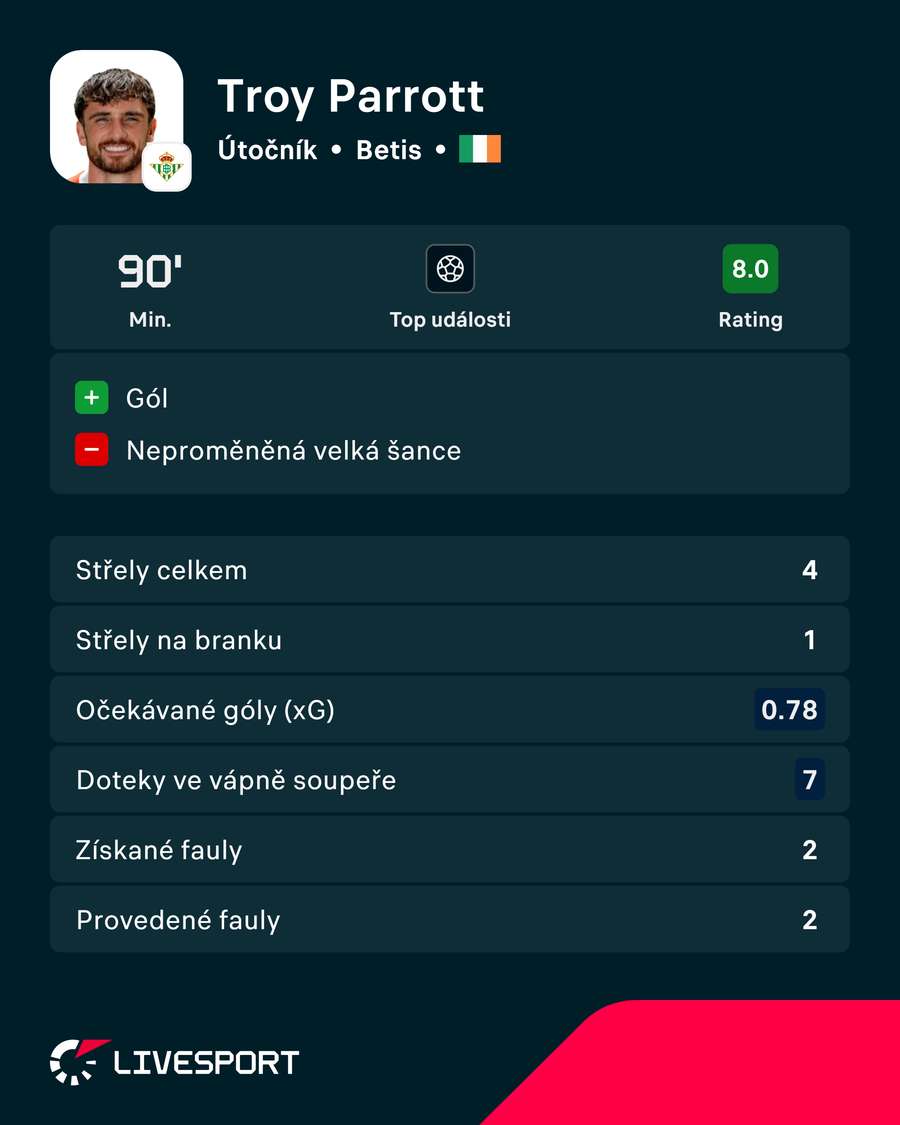Click the soccer ball Top události icon
900x1125 pixels.
click(450, 269)
